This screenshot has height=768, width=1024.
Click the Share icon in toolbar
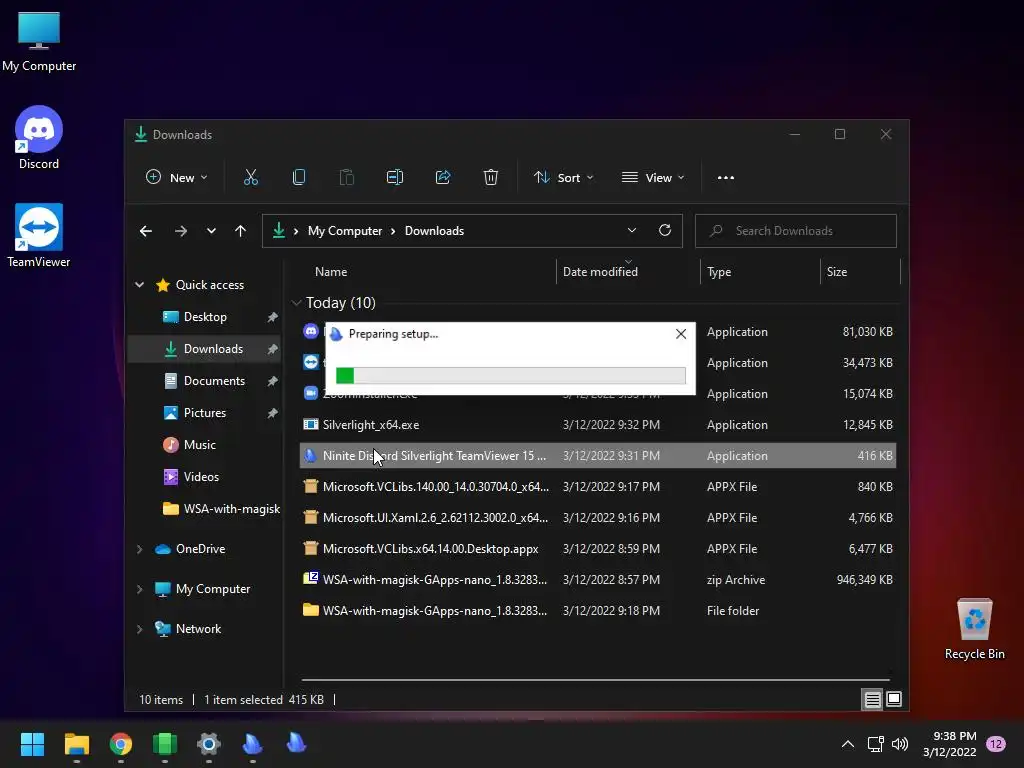click(443, 178)
